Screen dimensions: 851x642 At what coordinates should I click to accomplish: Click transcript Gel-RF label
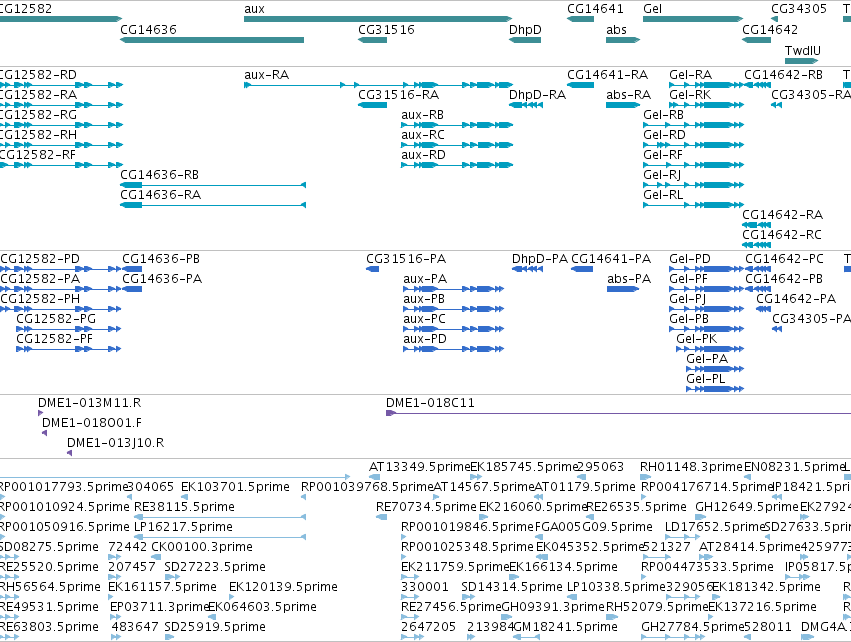[663, 155]
